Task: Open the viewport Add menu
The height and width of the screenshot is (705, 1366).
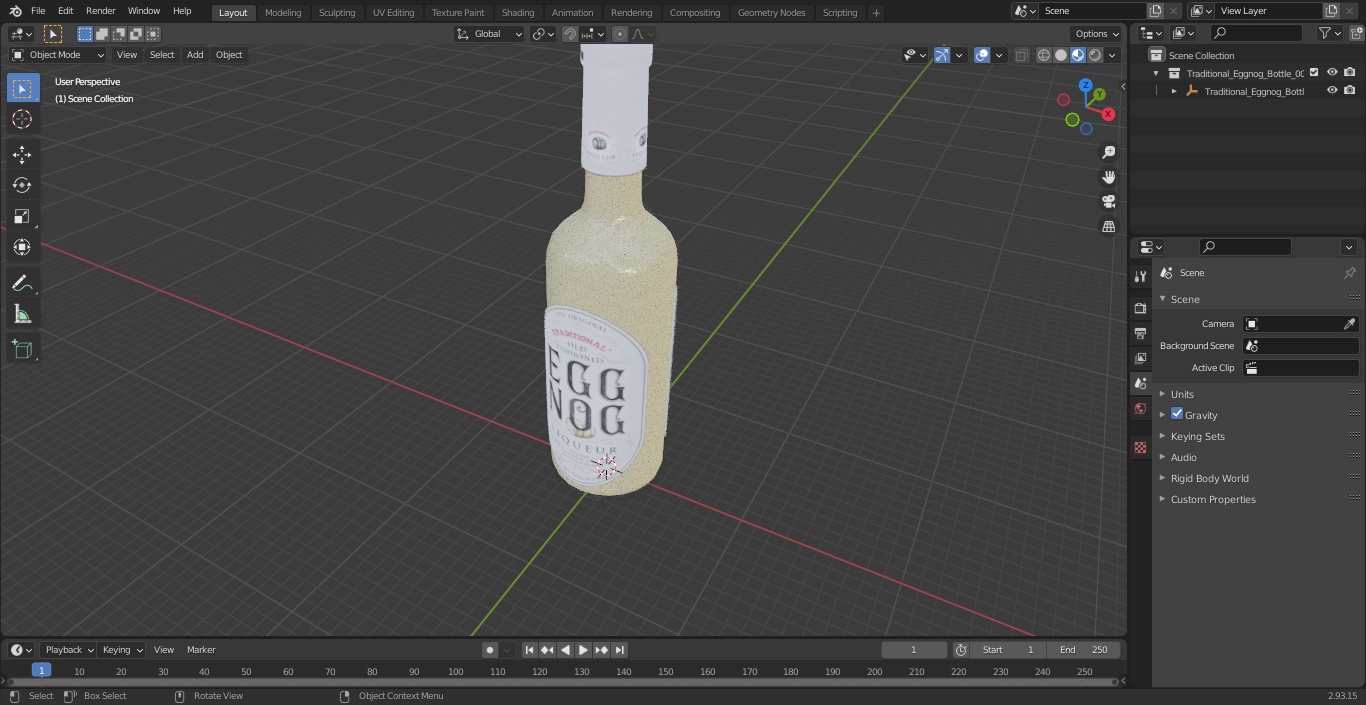Action: point(195,55)
